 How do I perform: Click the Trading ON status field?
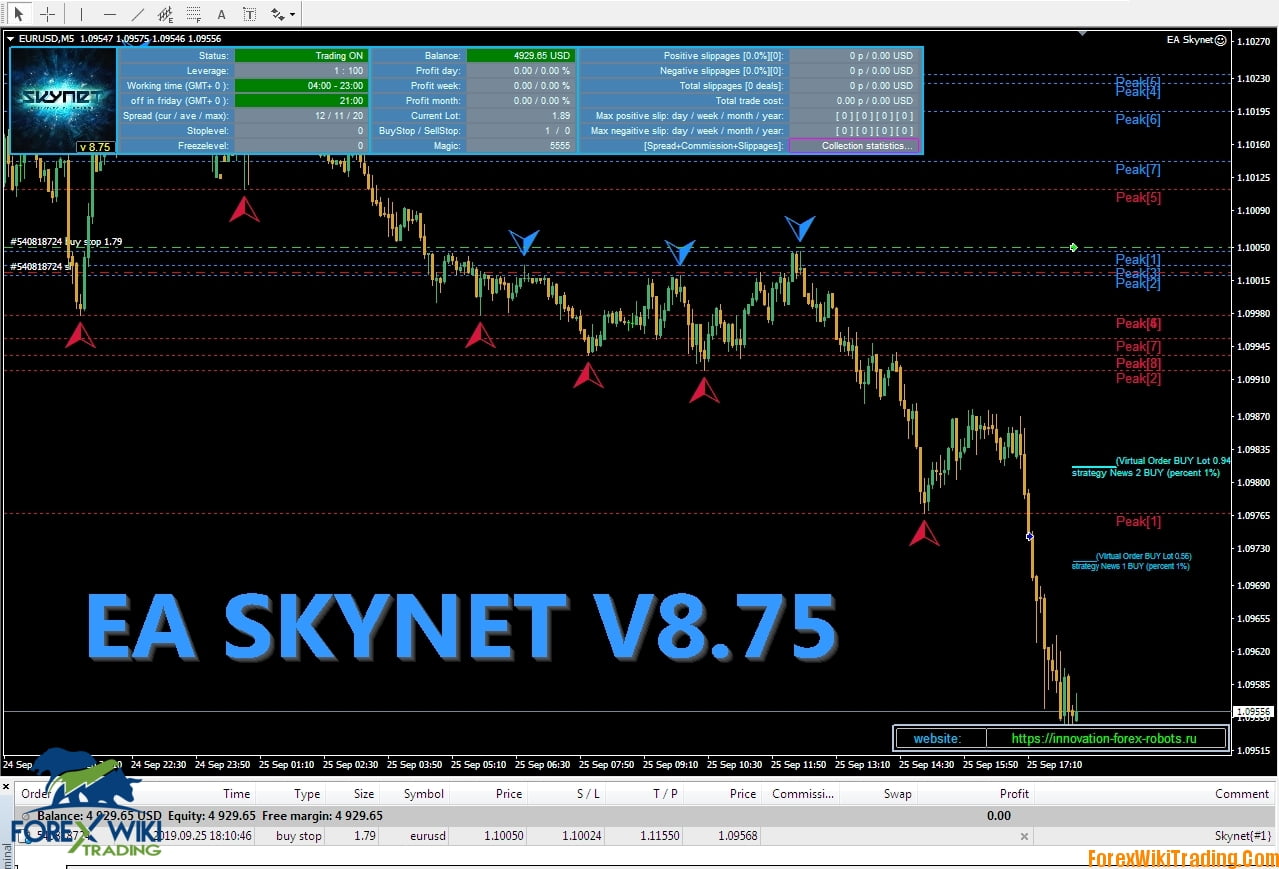pos(300,56)
